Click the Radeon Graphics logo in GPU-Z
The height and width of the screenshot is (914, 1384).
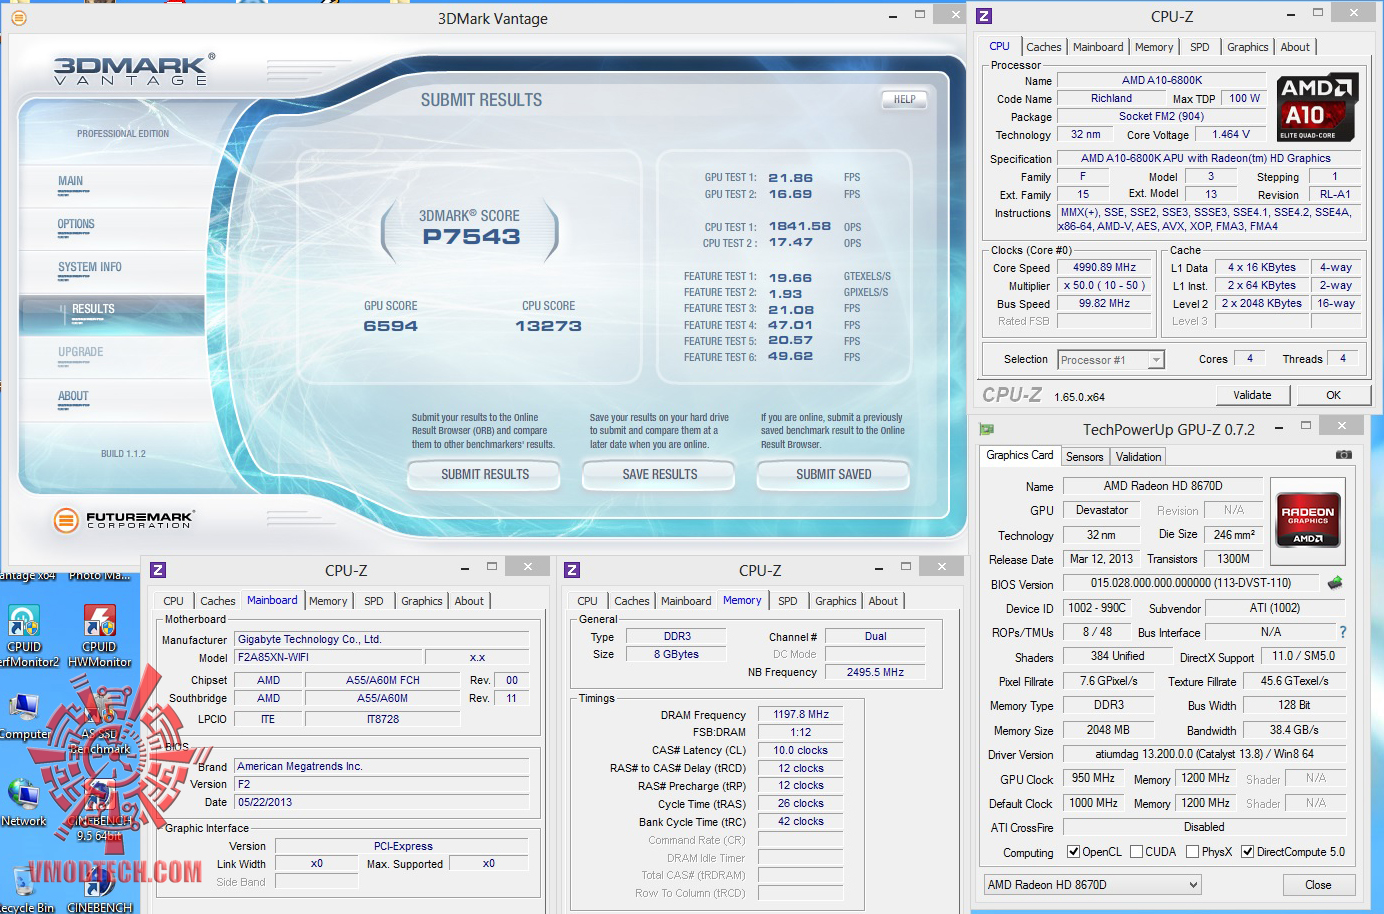(1307, 519)
